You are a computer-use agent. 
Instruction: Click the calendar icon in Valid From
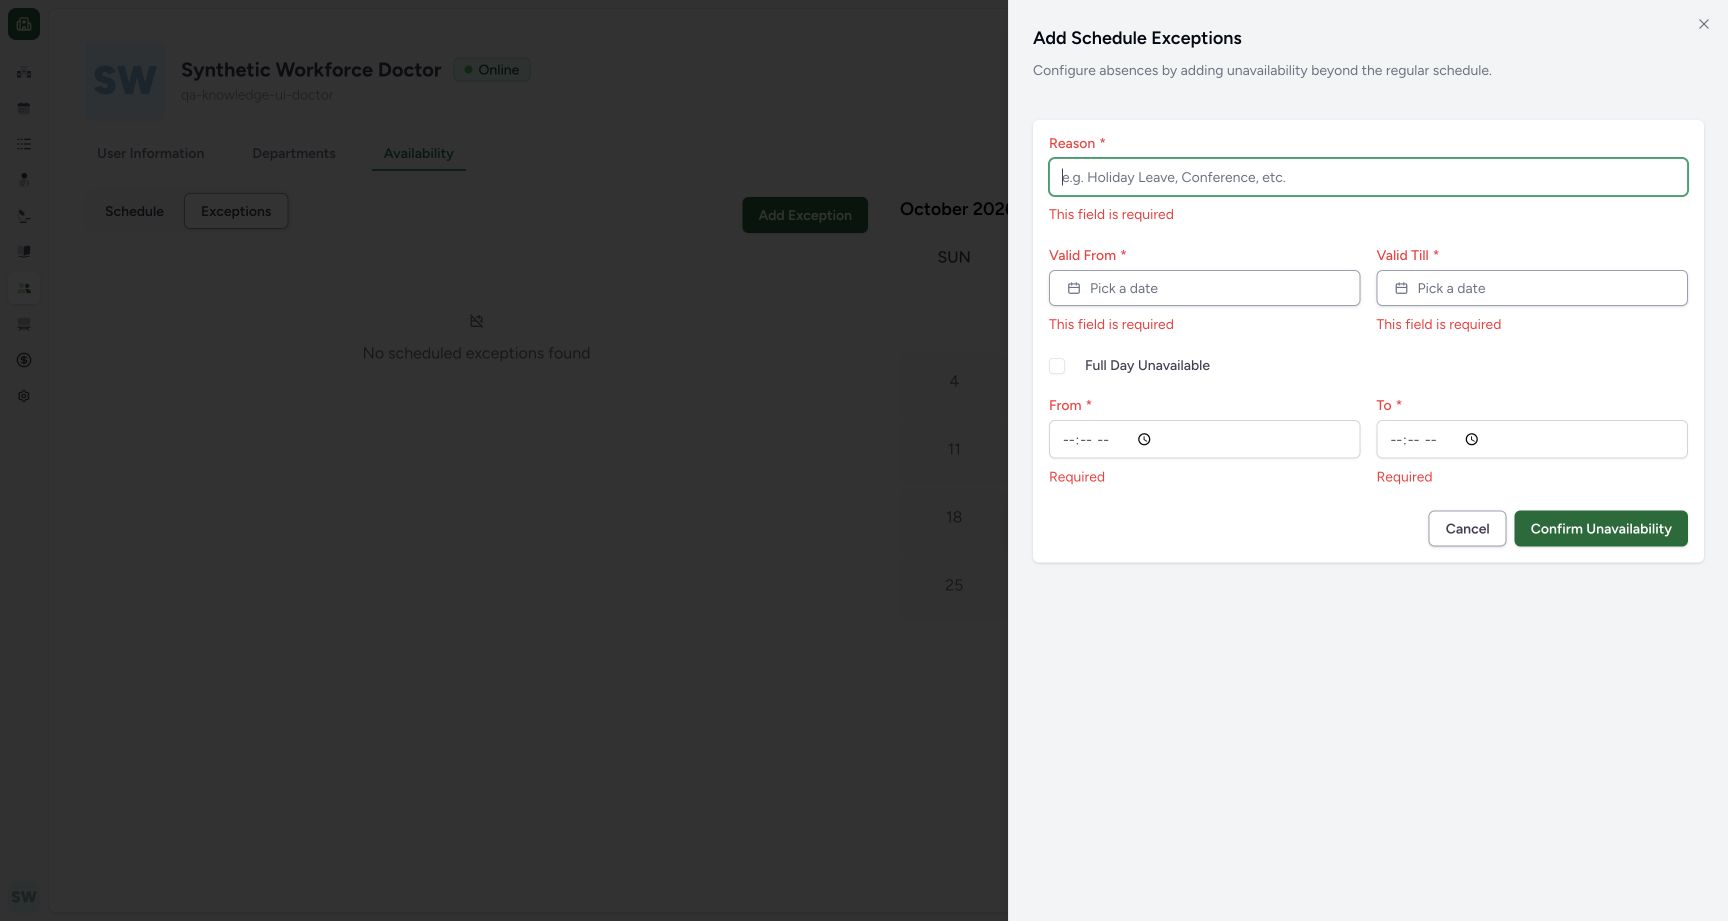(1074, 288)
